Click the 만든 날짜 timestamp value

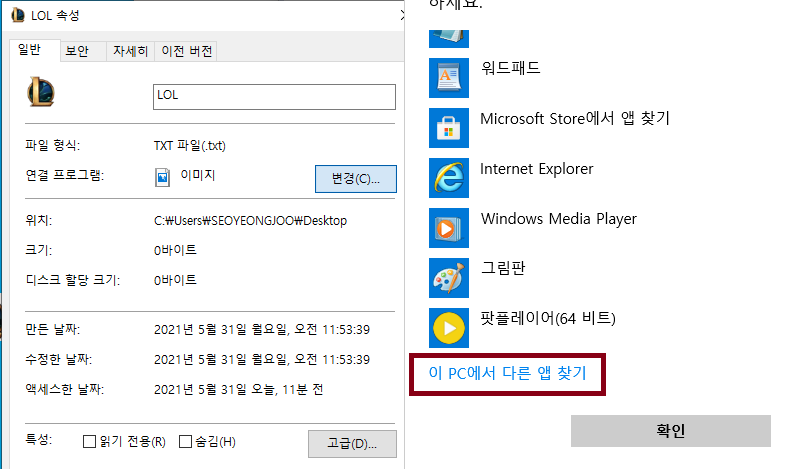point(262,330)
